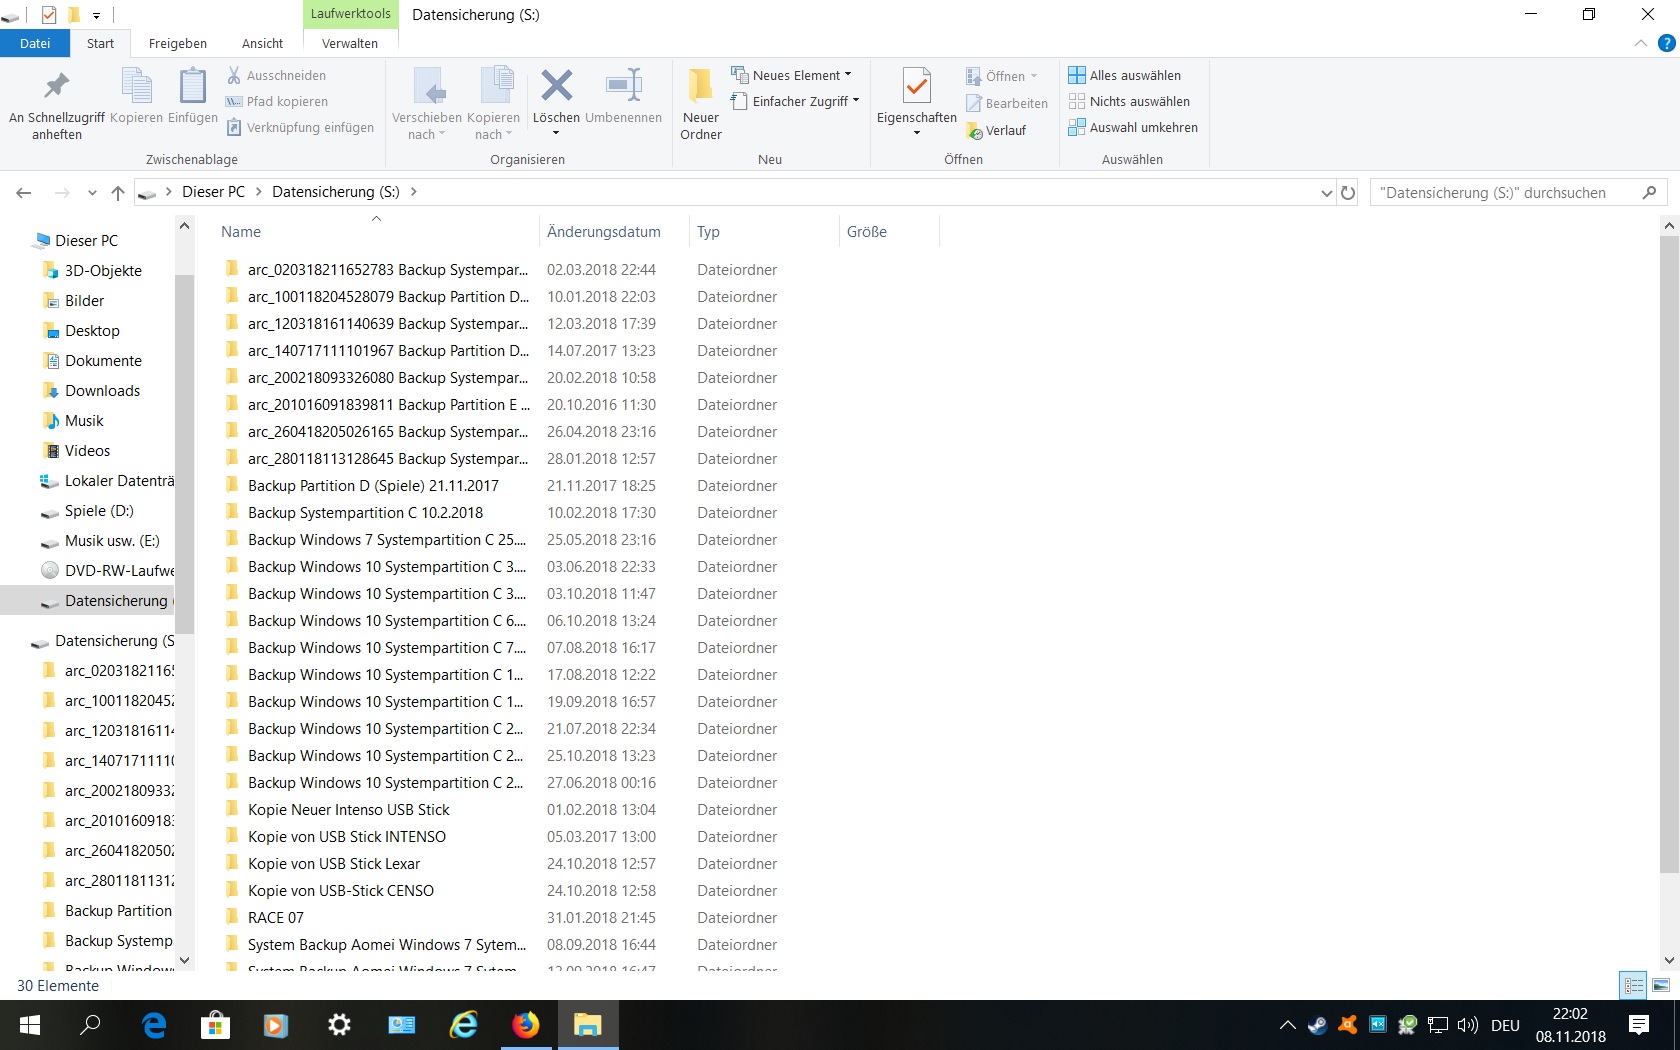Open Settings gear in taskbar
The image size is (1680, 1050).
point(339,1025)
